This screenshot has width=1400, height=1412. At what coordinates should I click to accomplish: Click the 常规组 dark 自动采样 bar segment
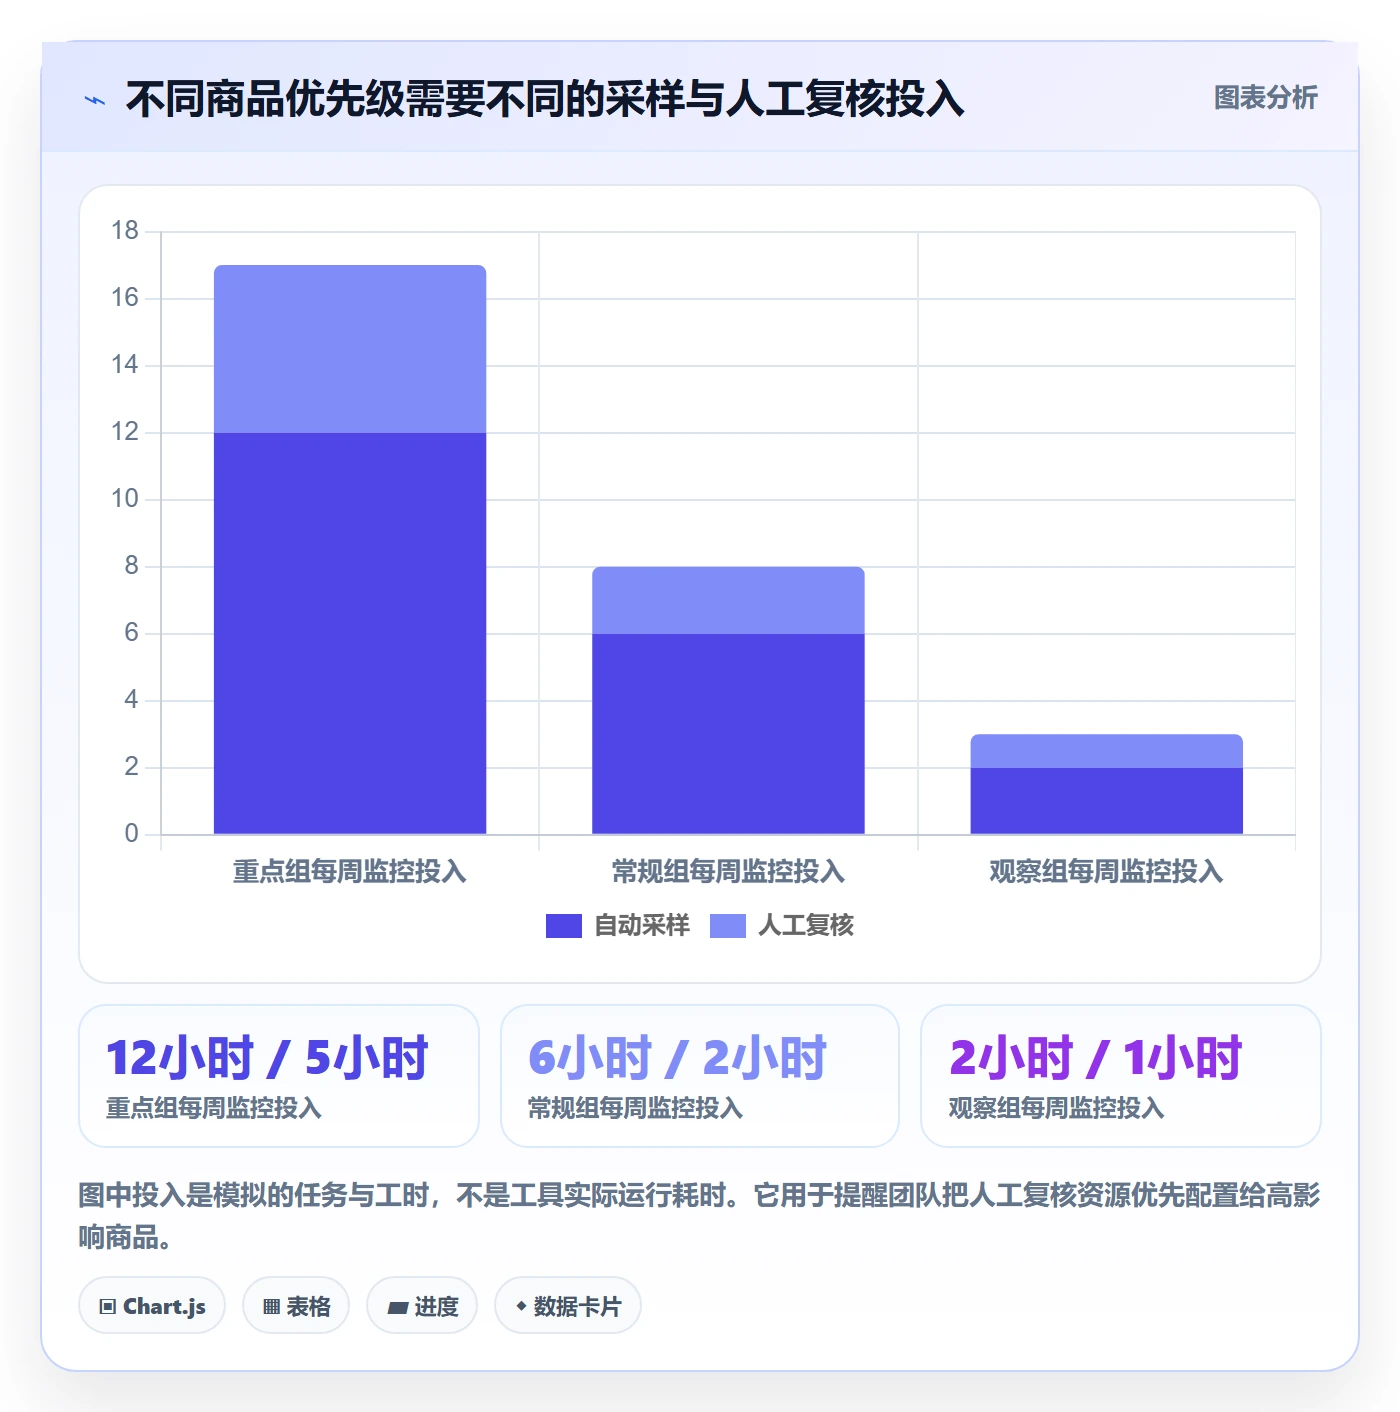pyautogui.click(x=728, y=733)
